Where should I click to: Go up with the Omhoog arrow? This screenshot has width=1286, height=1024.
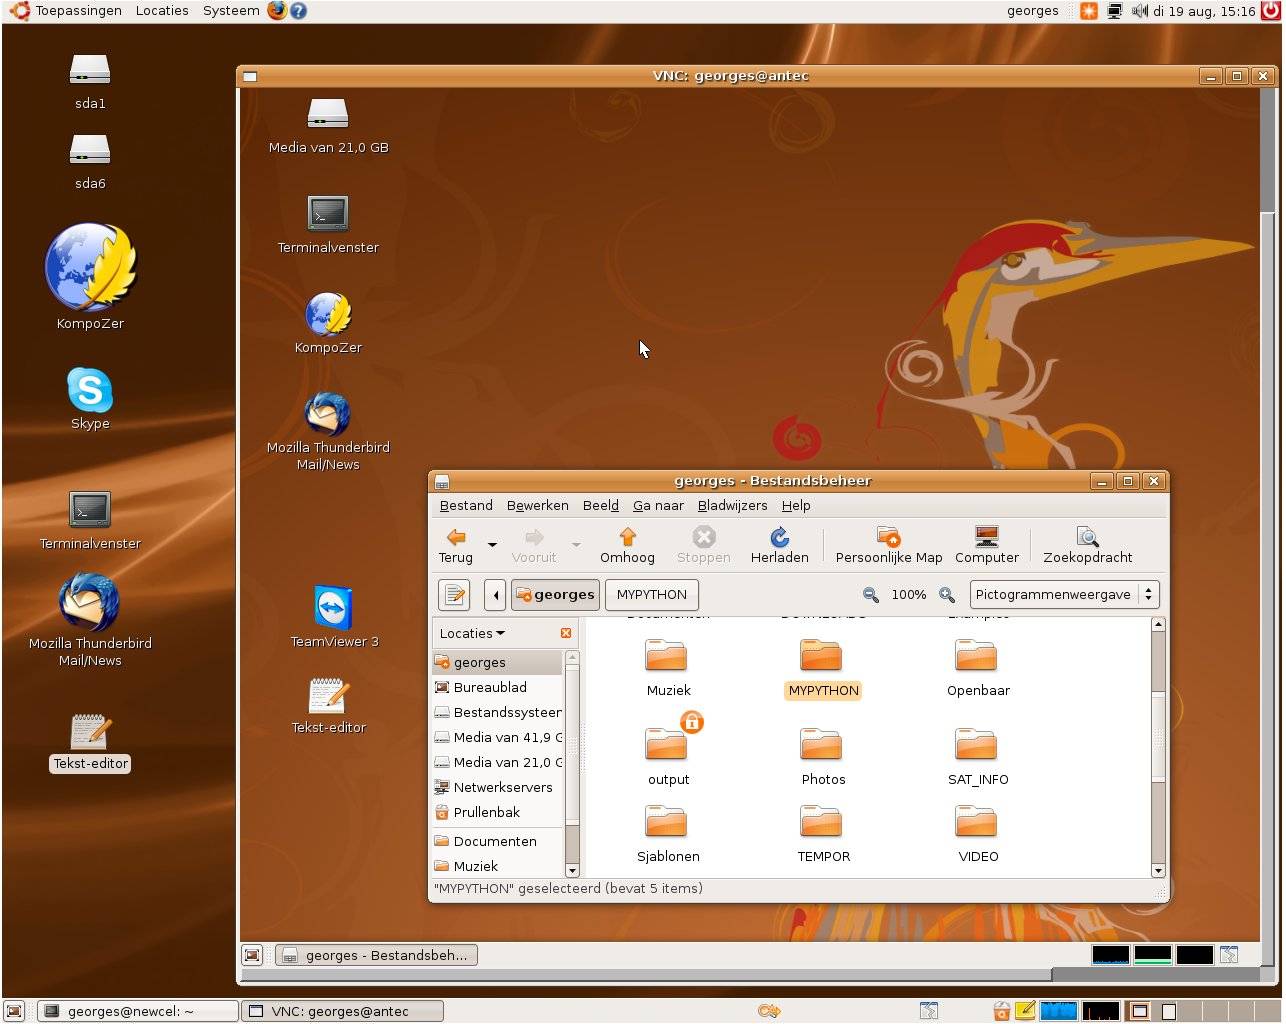point(627,545)
